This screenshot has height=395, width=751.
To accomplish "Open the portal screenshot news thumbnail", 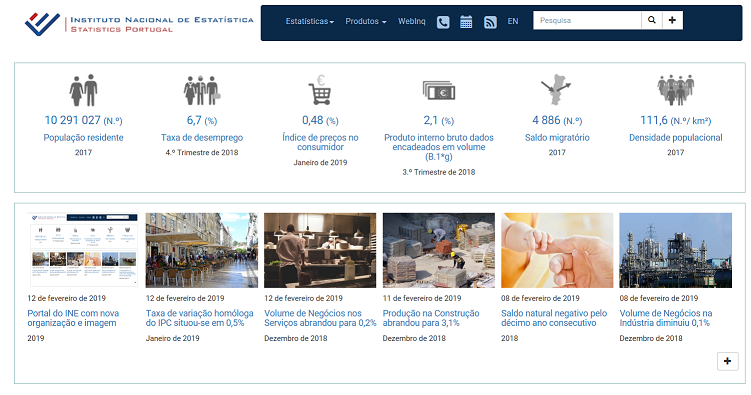I will click(83, 250).
